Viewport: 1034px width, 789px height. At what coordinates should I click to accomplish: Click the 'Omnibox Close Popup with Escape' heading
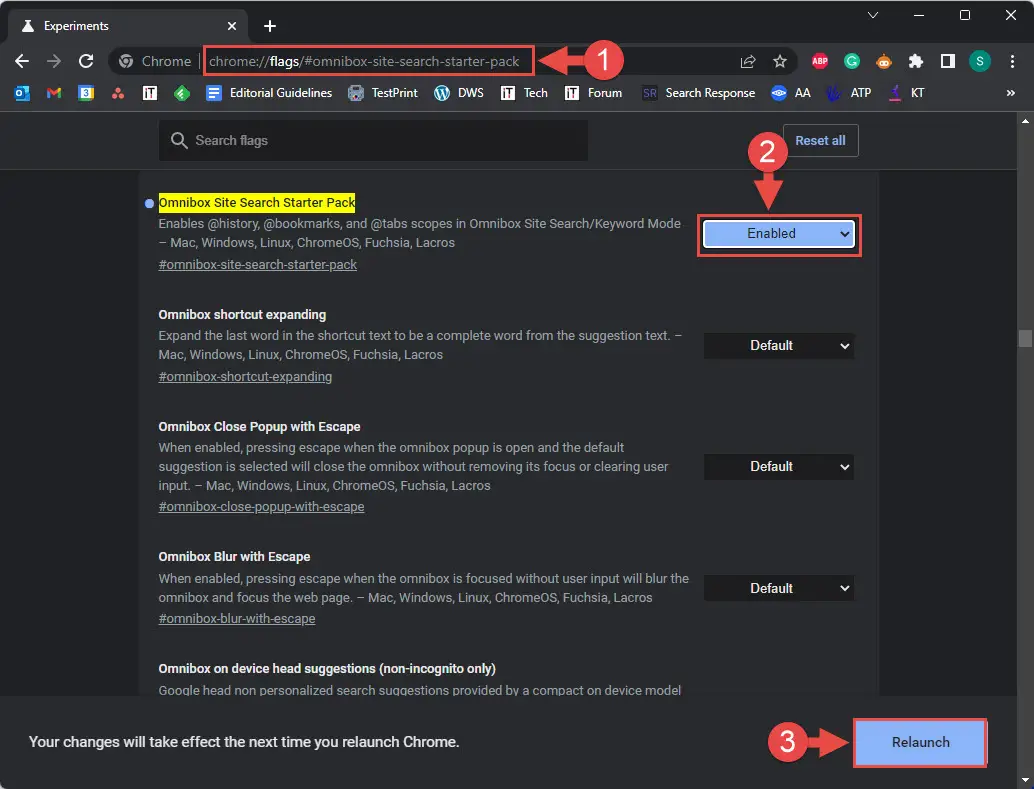(259, 427)
